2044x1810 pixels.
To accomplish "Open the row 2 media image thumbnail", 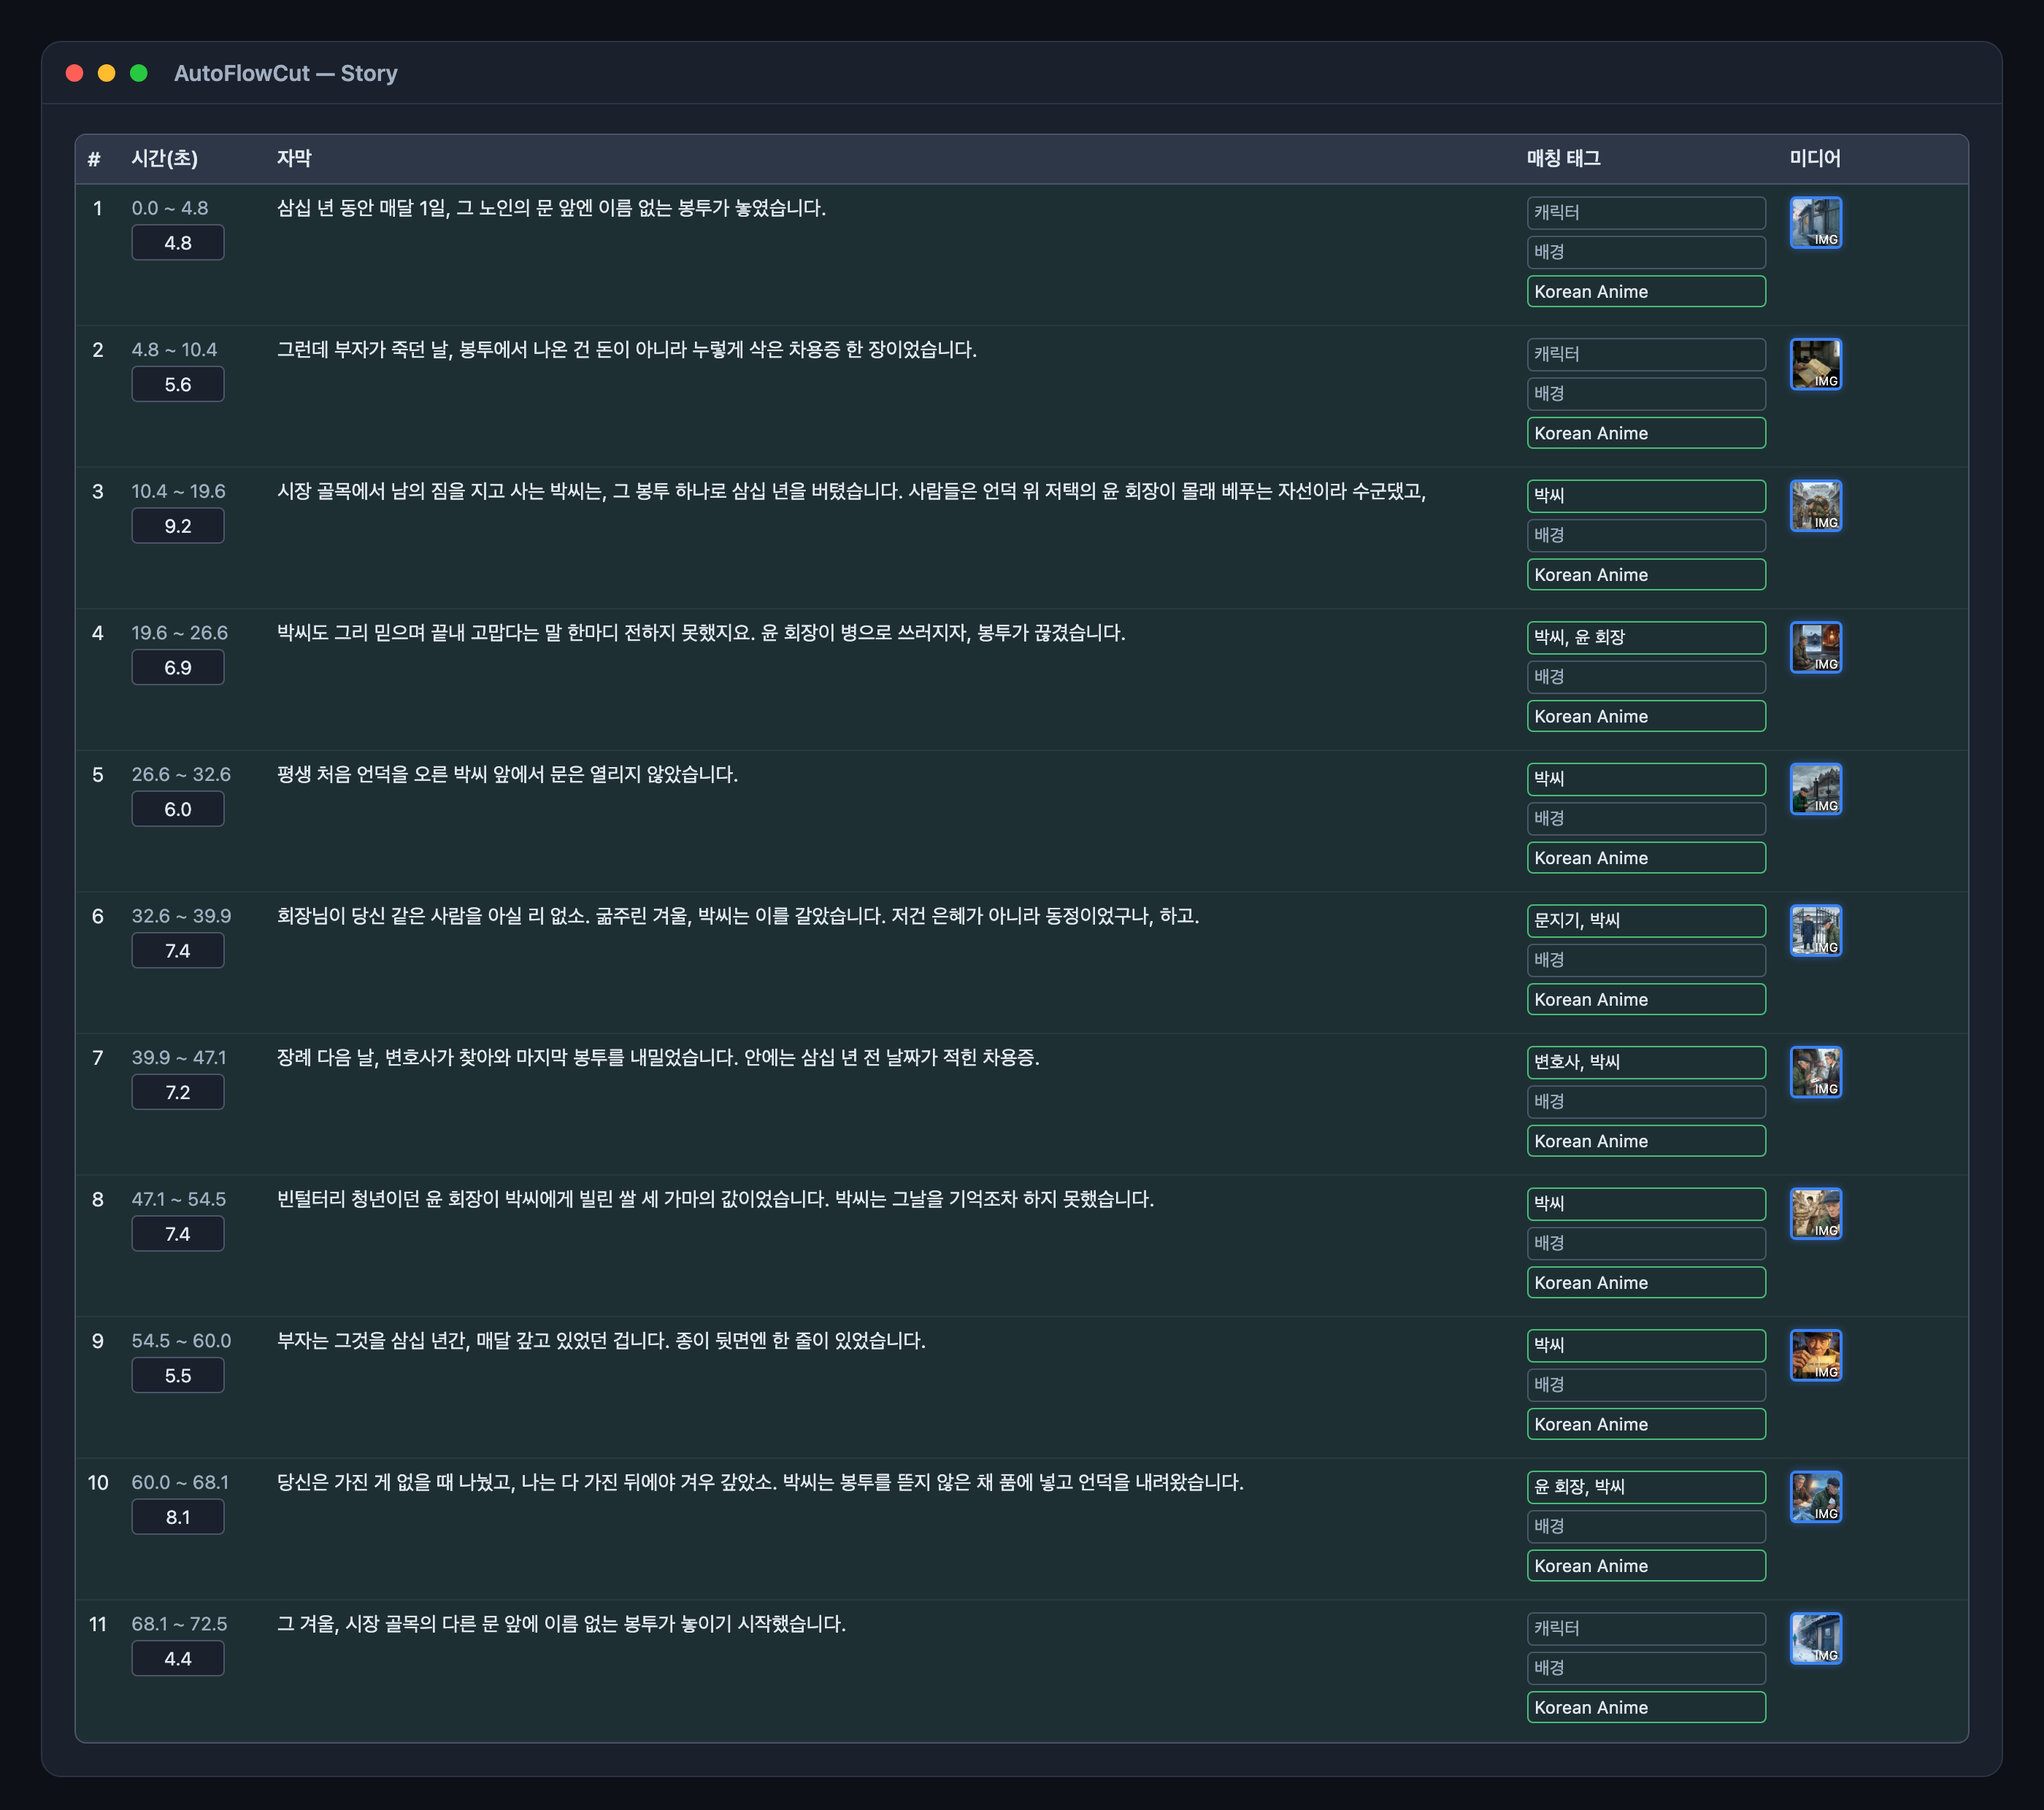I will (1815, 364).
